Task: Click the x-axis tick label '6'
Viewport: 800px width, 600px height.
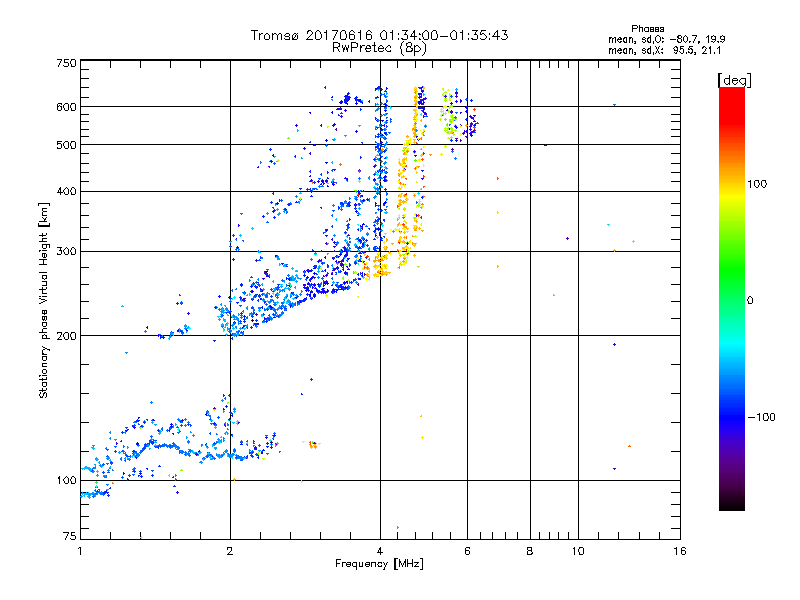Action: (467, 551)
